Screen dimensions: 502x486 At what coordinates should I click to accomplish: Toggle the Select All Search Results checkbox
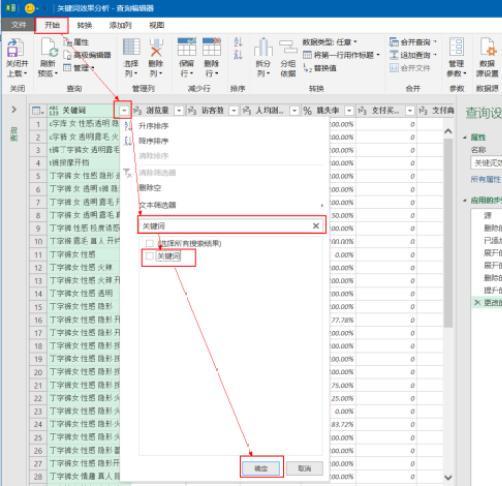149,243
